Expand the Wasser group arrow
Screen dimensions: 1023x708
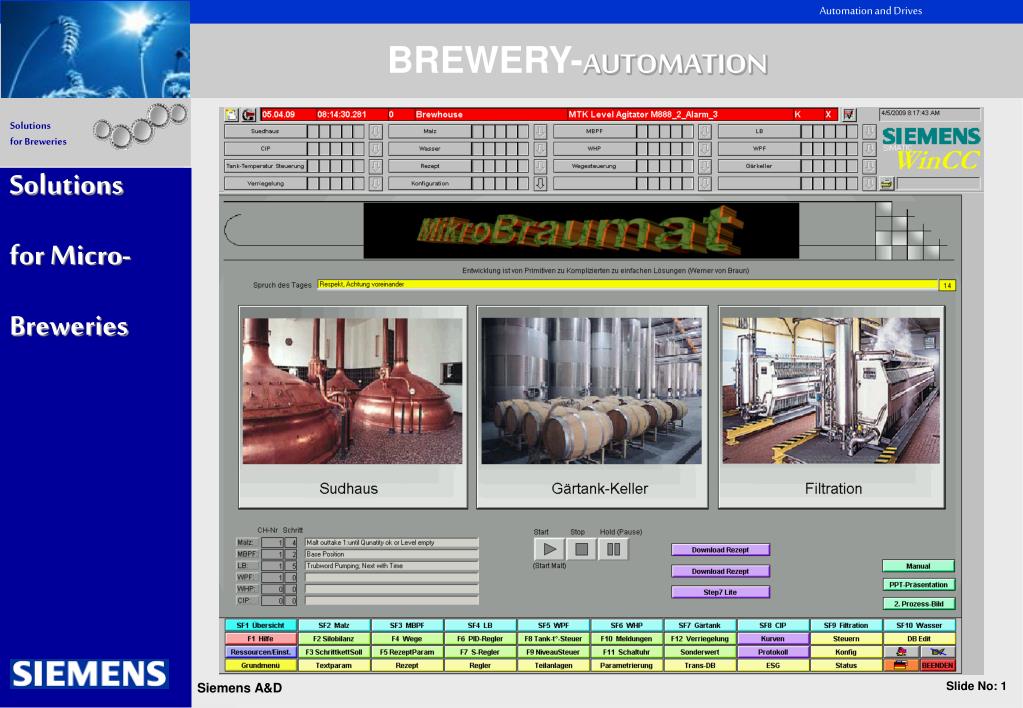(540, 149)
